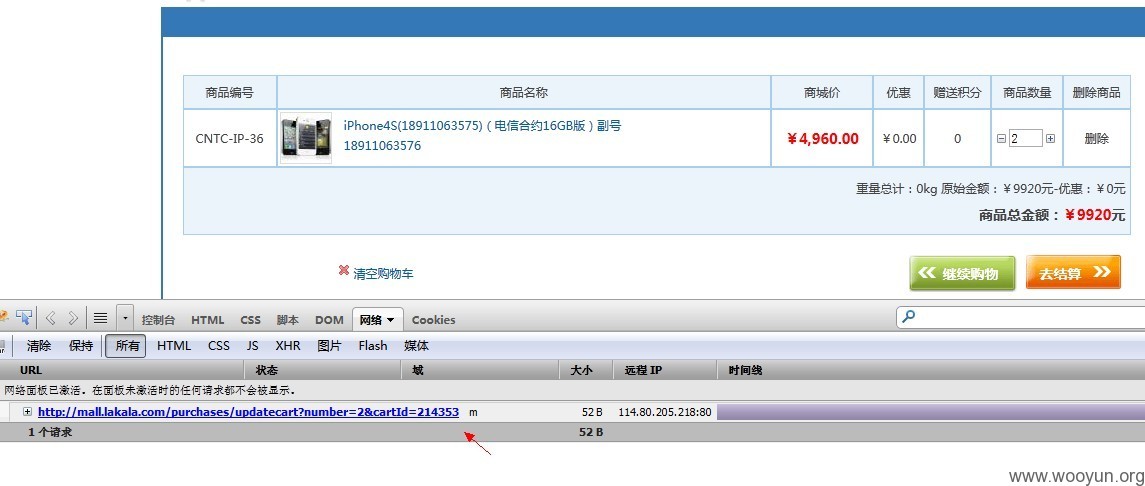
Task: Click the 时间线 column header
Action: 931,370
